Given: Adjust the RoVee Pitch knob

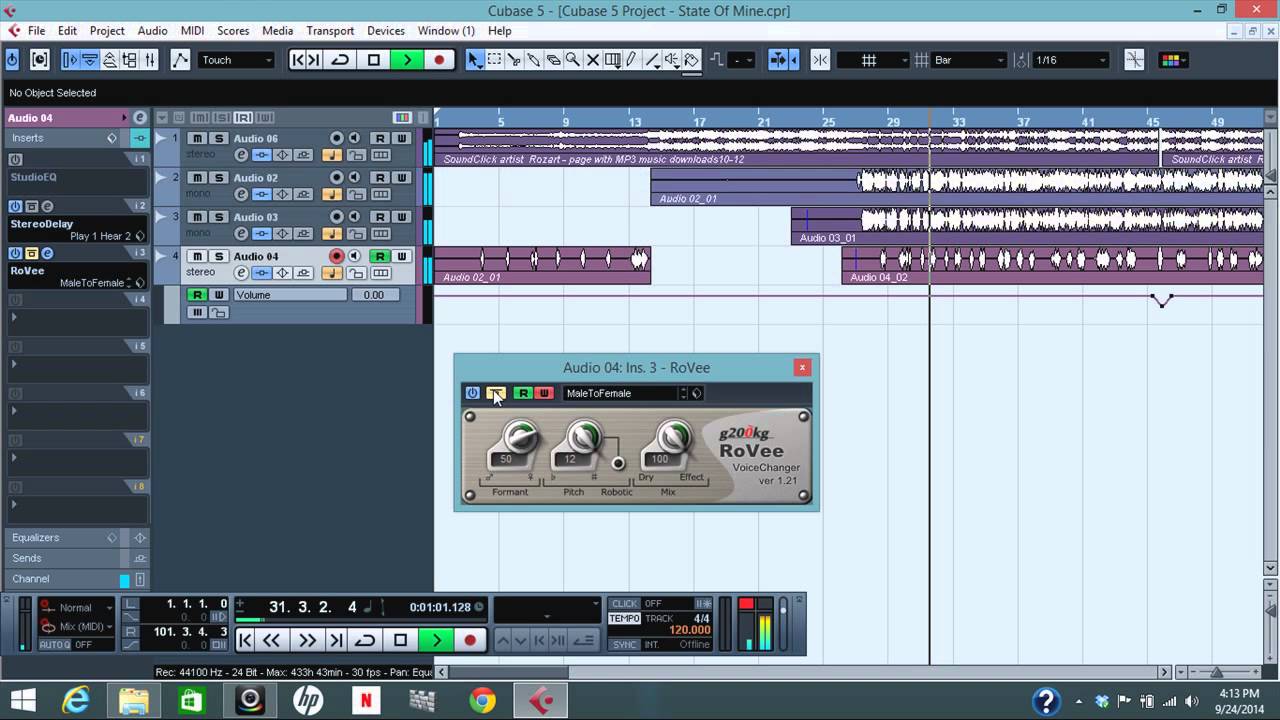Looking at the screenshot, I should click(583, 436).
